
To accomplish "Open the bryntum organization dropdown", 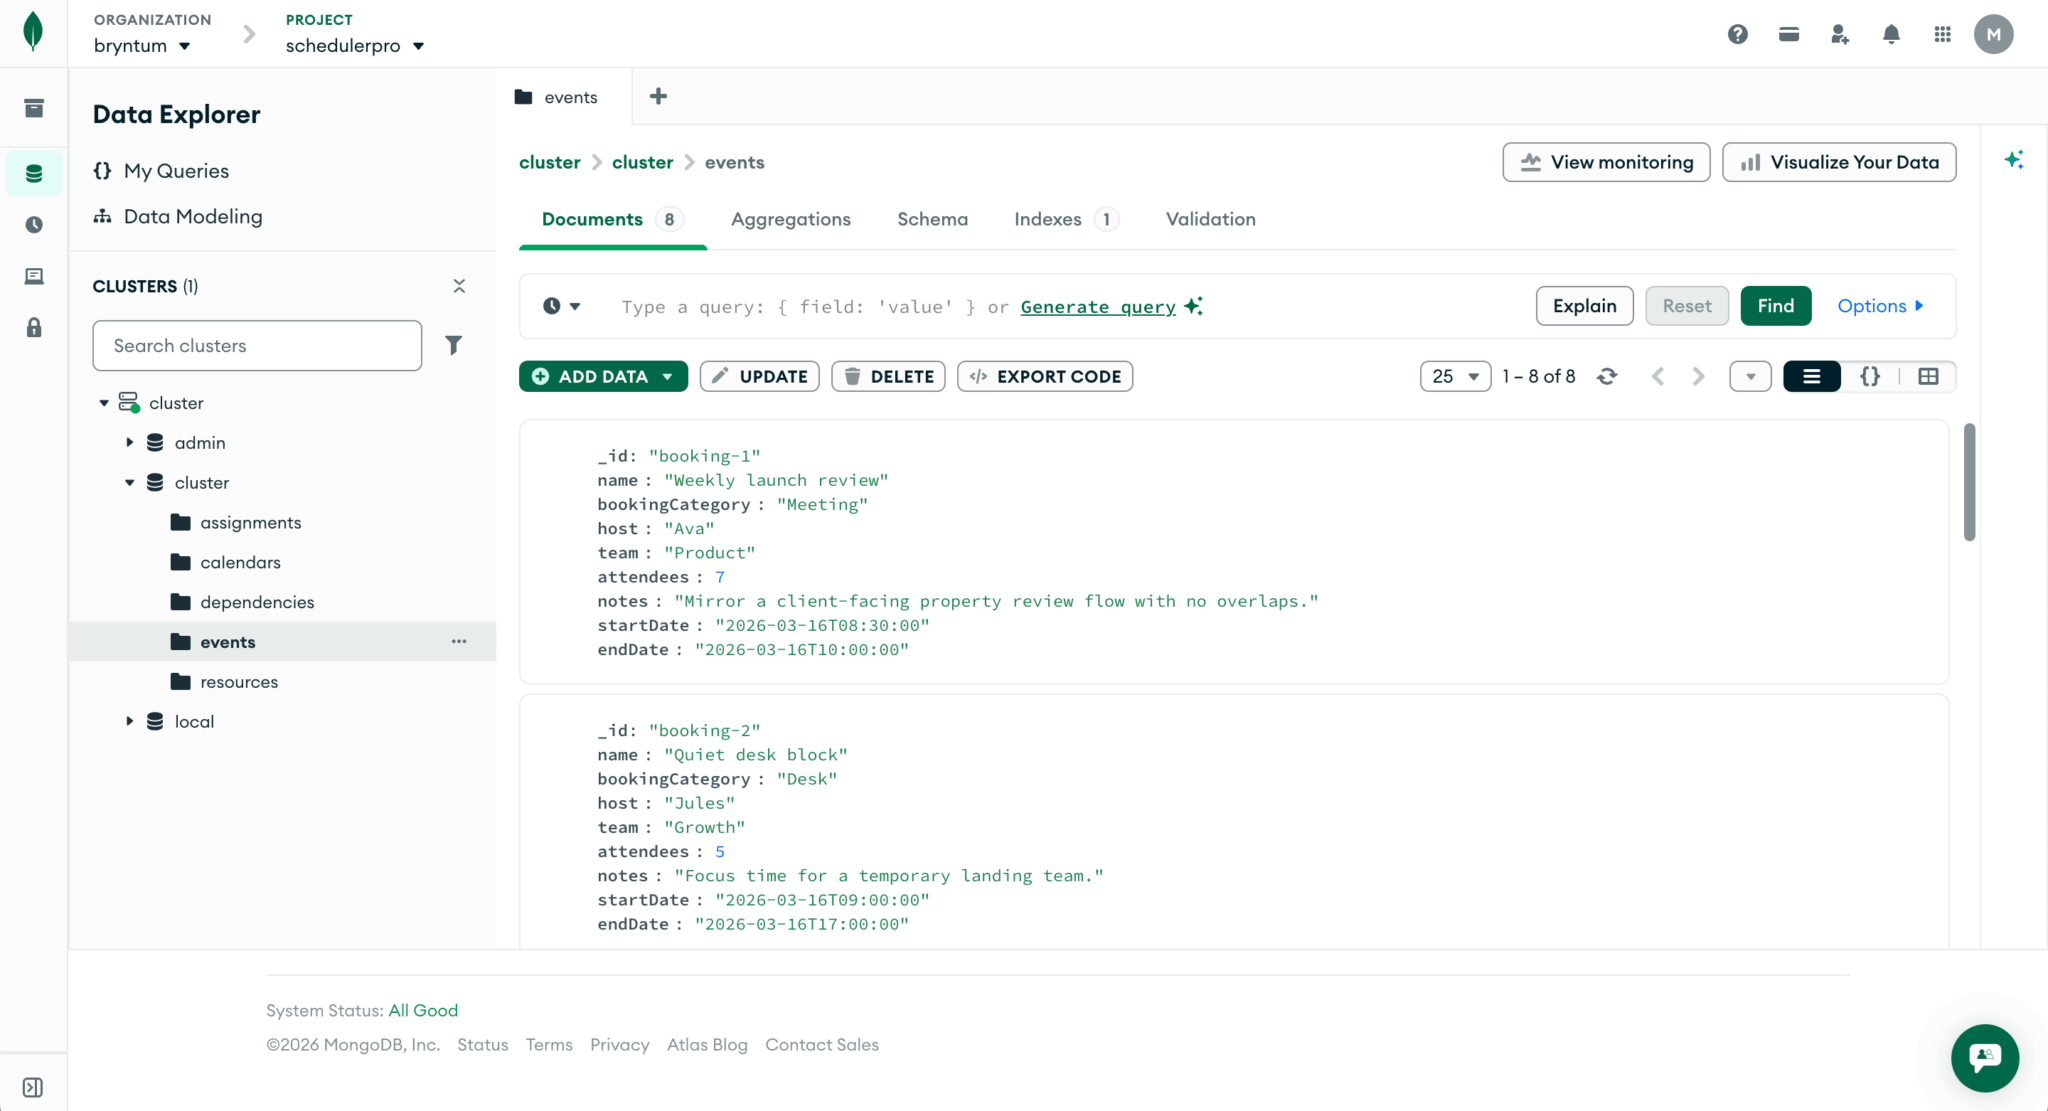I will (x=142, y=46).
